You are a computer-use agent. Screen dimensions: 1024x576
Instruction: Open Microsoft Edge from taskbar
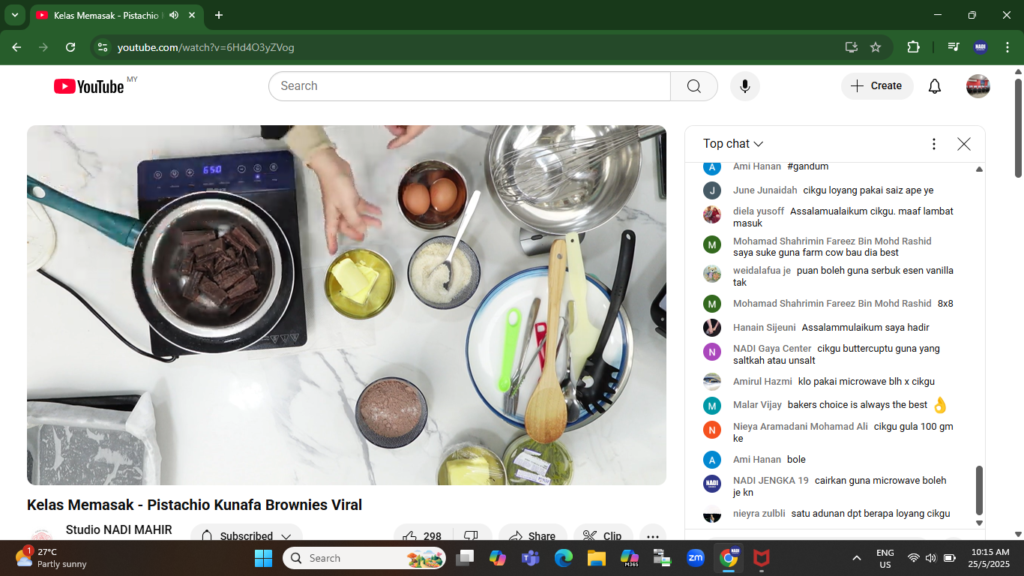point(564,558)
